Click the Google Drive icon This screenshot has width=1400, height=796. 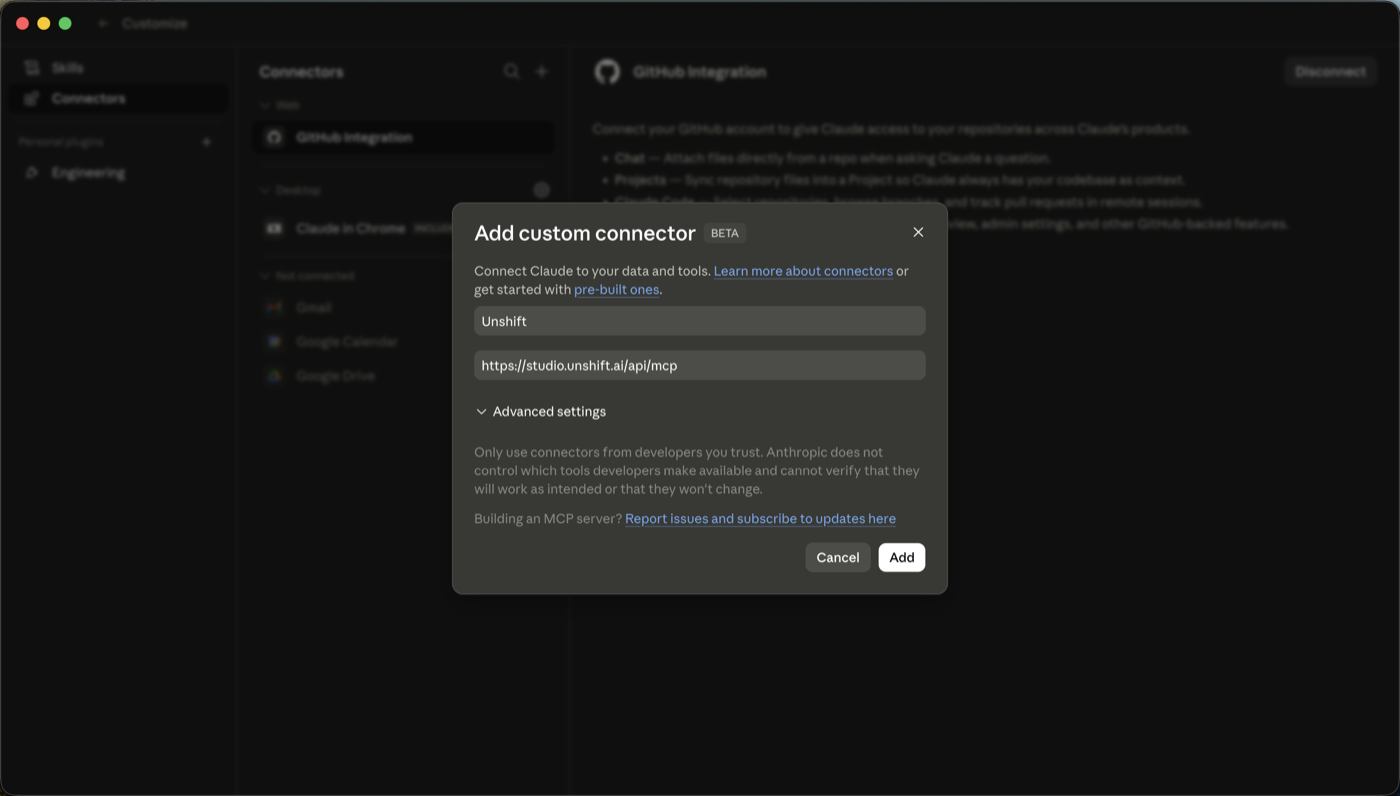coord(274,376)
